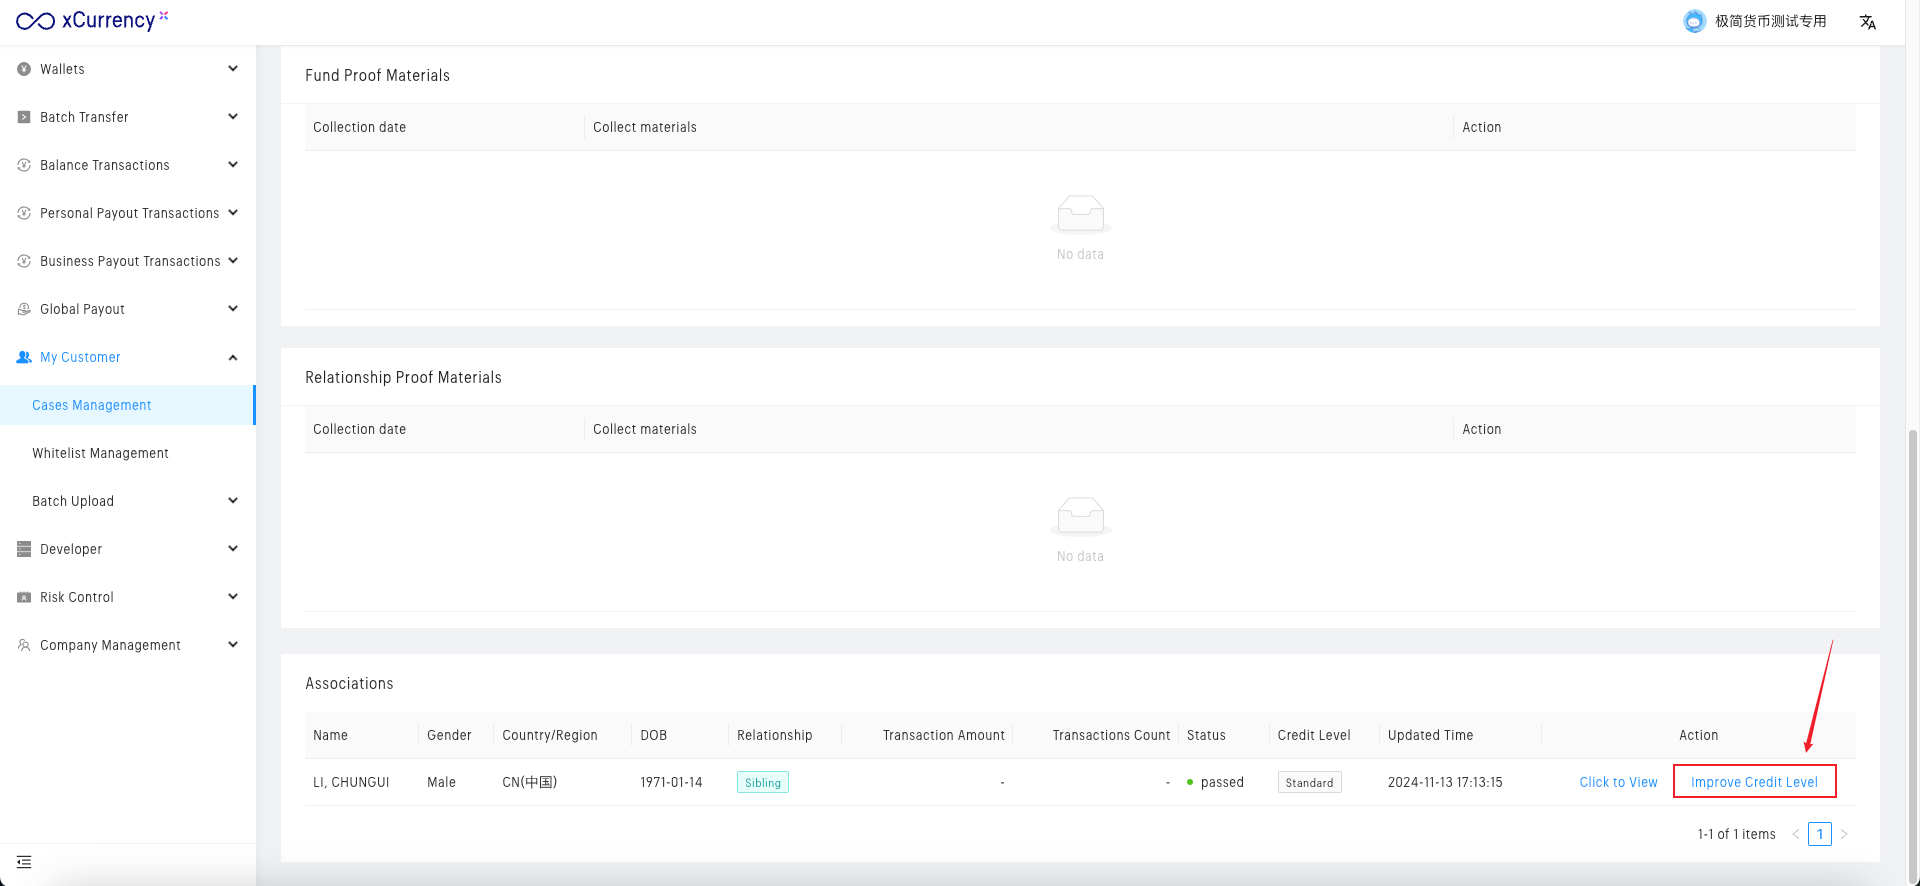
Task: Click the CN(中国) country cell
Action: (529, 782)
